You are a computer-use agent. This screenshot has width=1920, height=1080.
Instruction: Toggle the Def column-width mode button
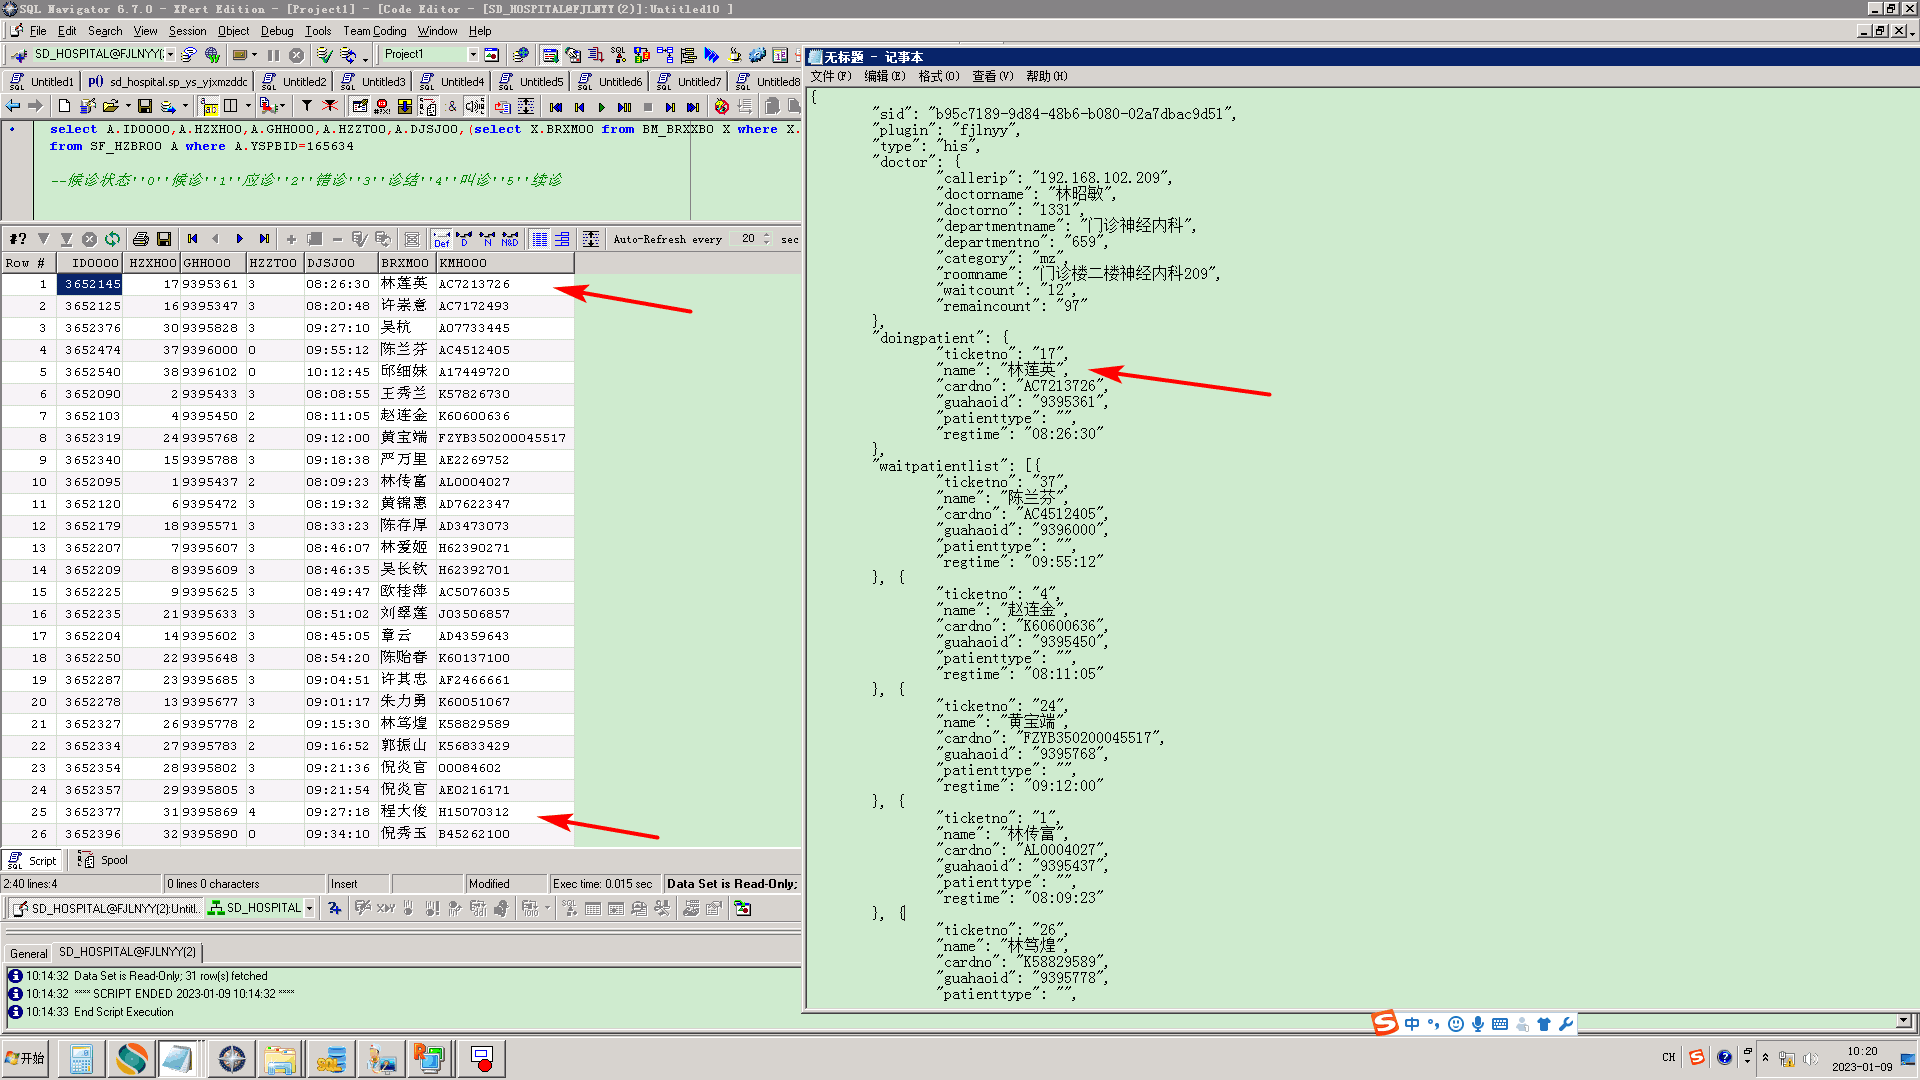(441, 239)
